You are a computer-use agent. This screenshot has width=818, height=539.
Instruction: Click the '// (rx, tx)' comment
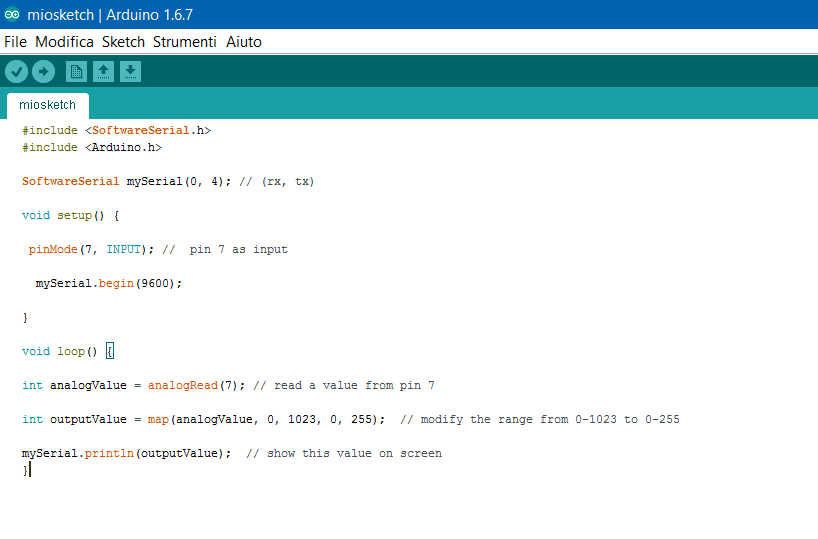pos(276,182)
